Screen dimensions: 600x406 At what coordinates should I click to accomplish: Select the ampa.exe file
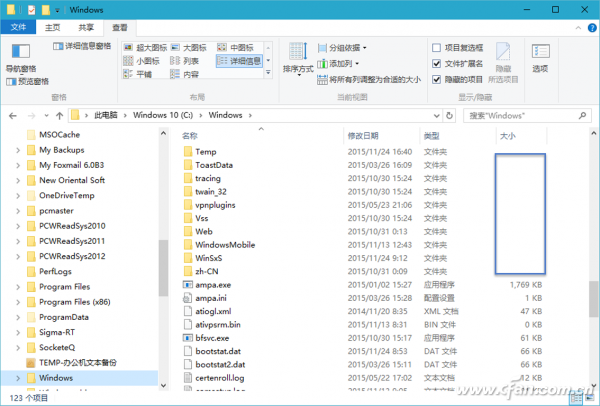tap(213, 285)
